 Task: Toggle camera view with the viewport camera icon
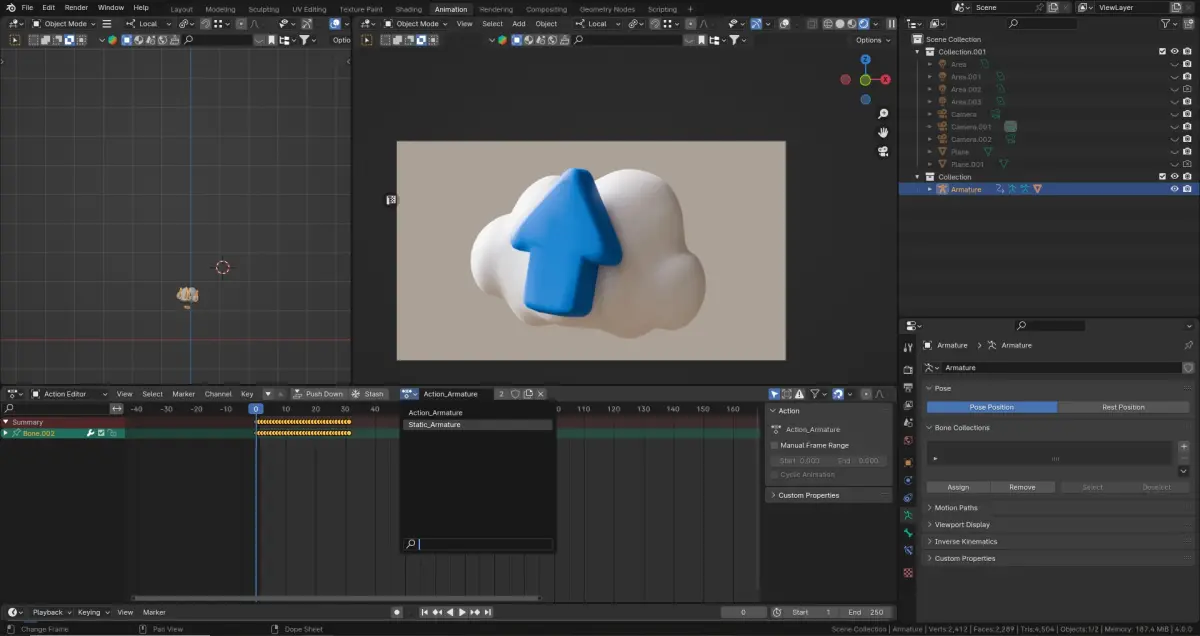[883, 152]
